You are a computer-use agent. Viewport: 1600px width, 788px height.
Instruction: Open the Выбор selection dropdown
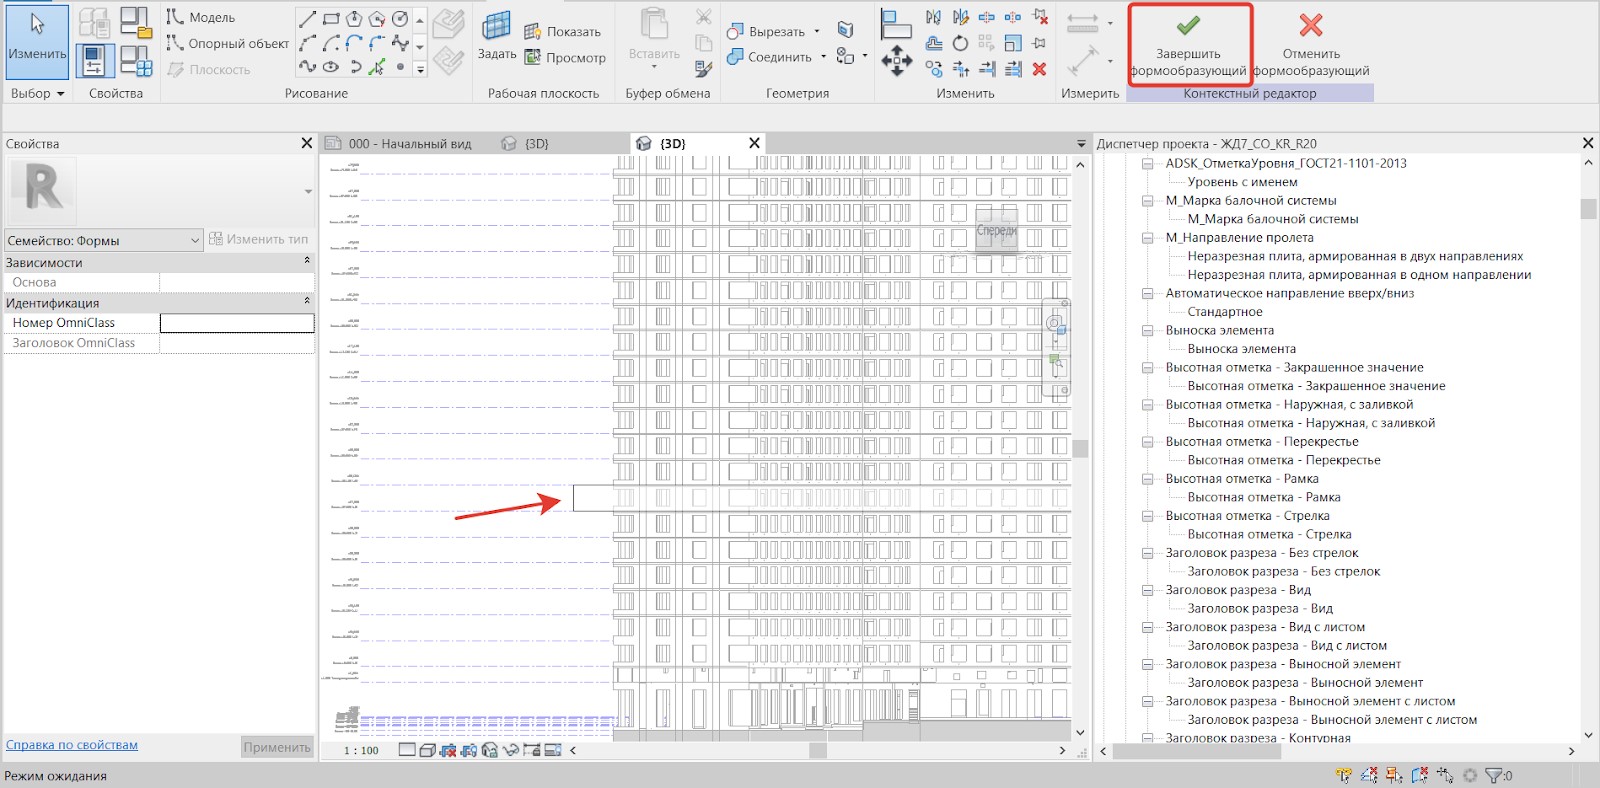coord(38,93)
